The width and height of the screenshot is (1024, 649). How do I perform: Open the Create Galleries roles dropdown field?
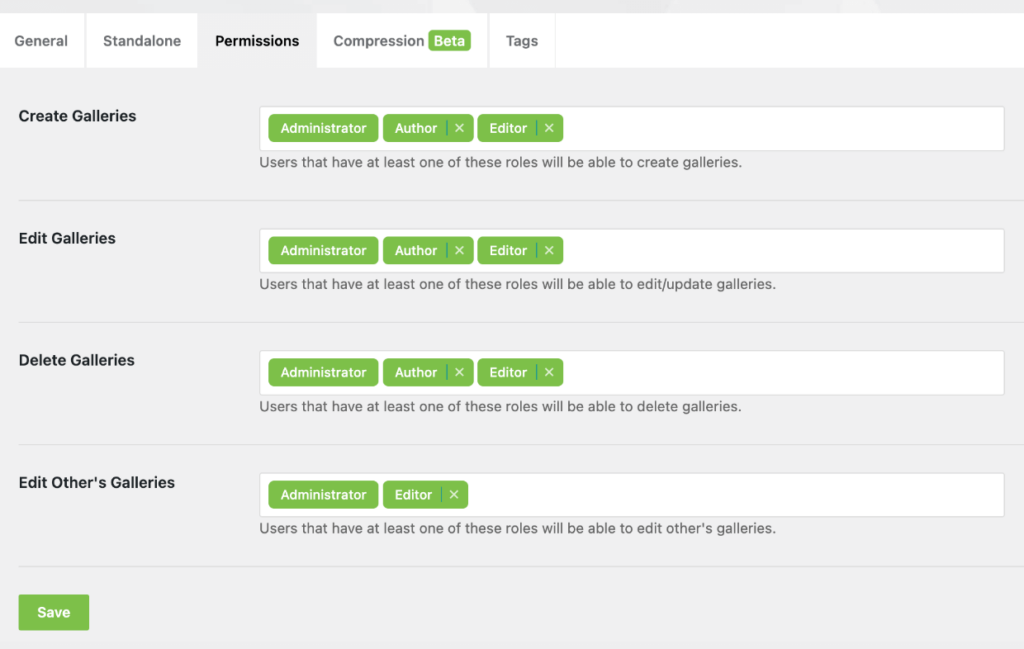pos(632,129)
